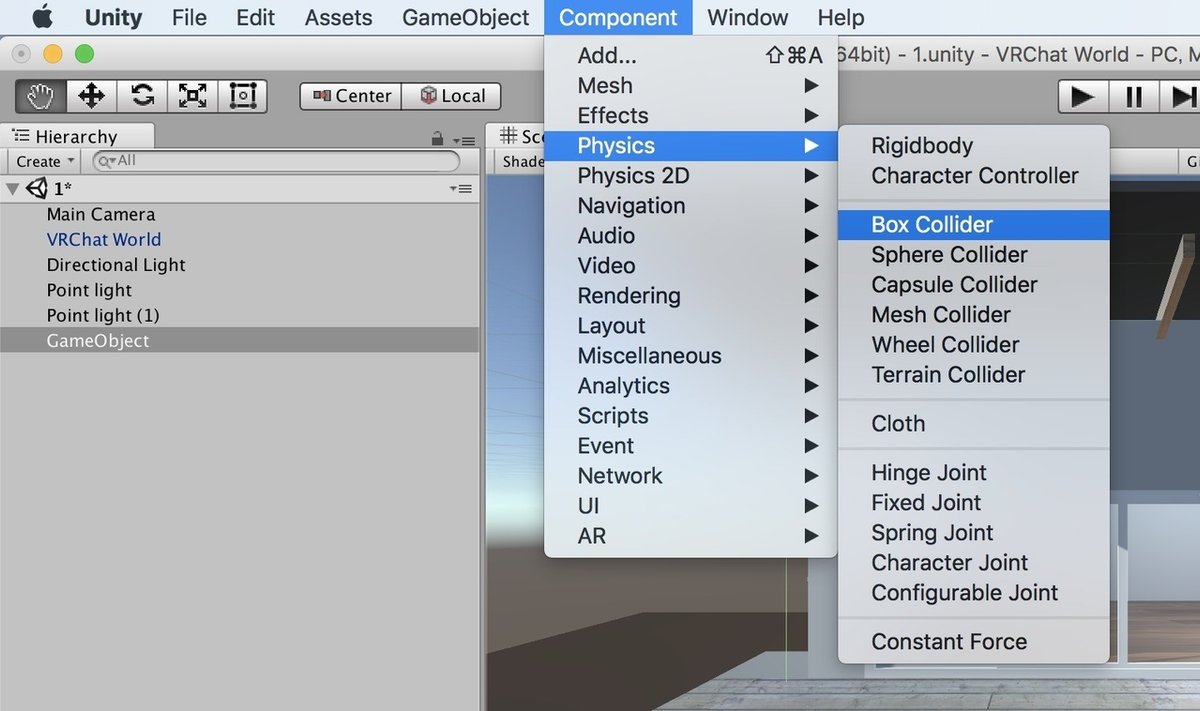Open the Help menu

pos(841,17)
